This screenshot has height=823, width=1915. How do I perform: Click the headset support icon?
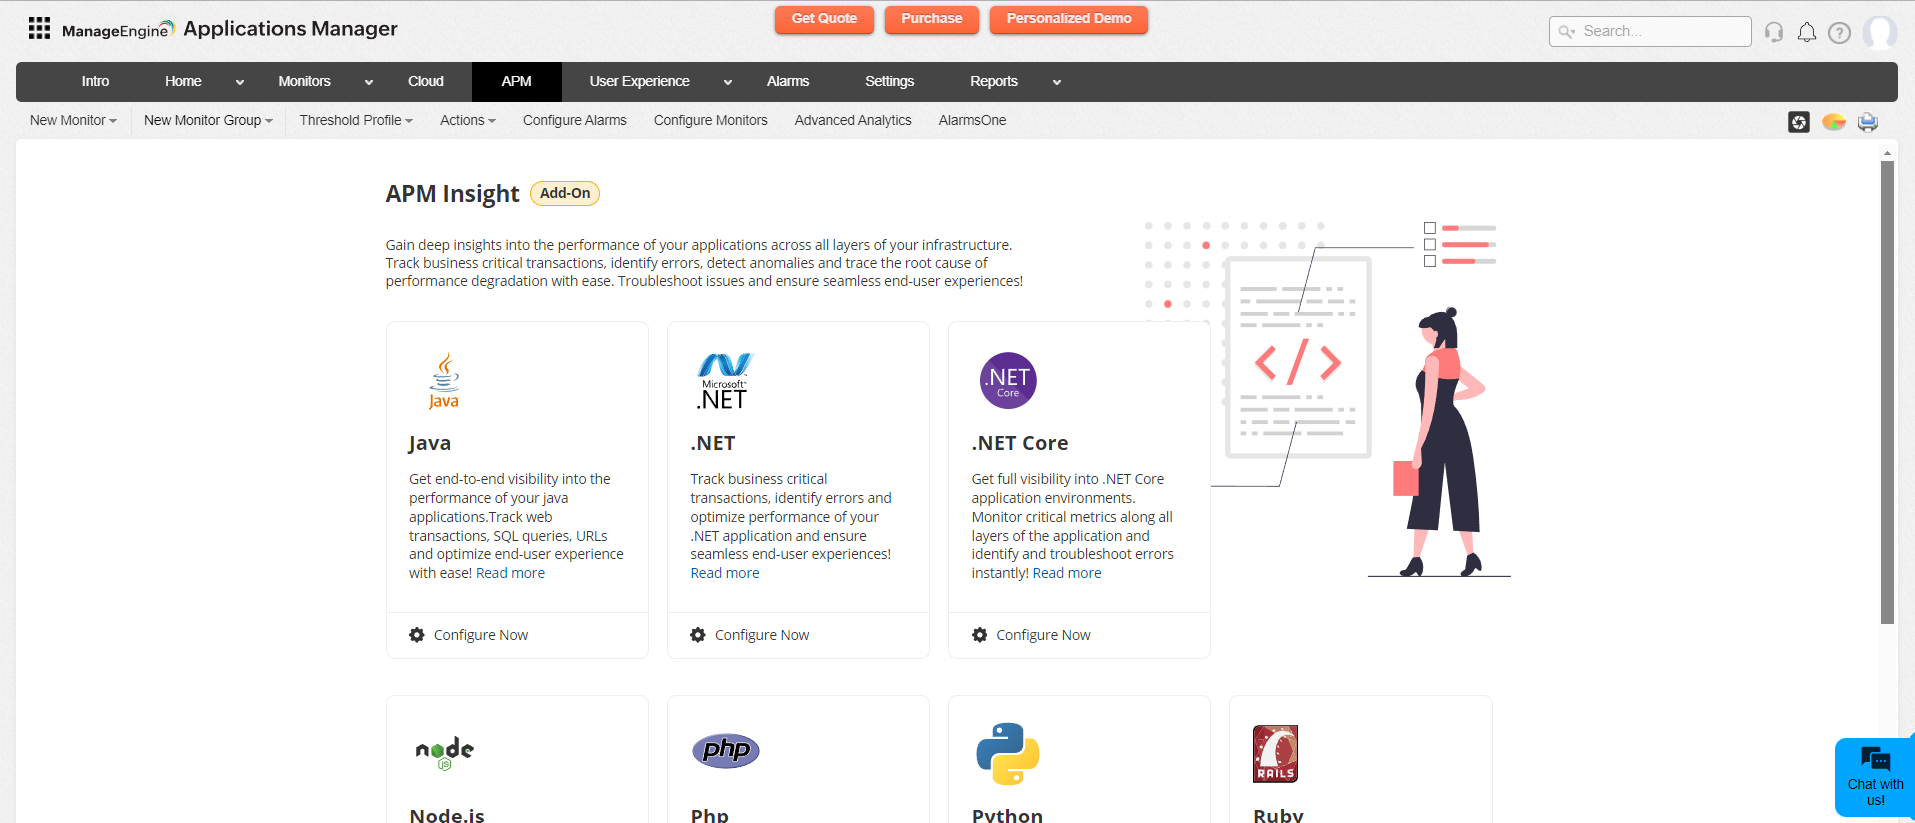click(x=1774, y=32)
